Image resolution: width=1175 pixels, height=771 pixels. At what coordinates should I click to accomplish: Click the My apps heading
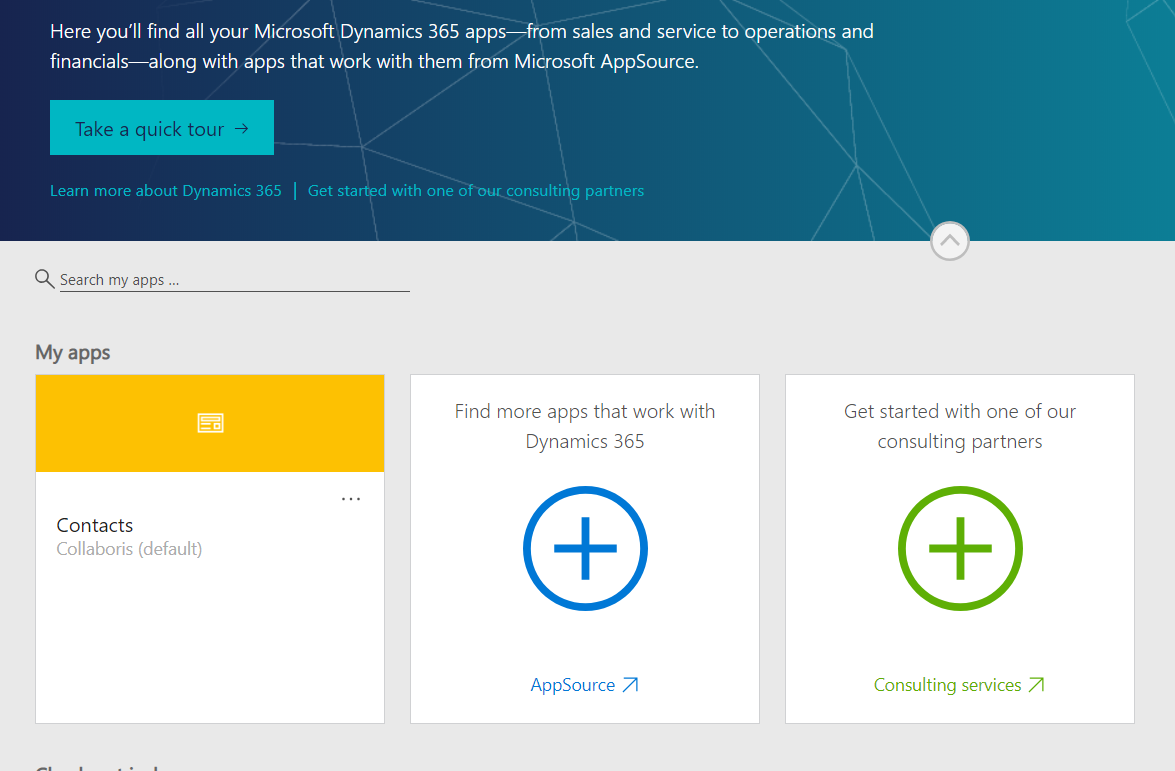(x=73, y=352)
